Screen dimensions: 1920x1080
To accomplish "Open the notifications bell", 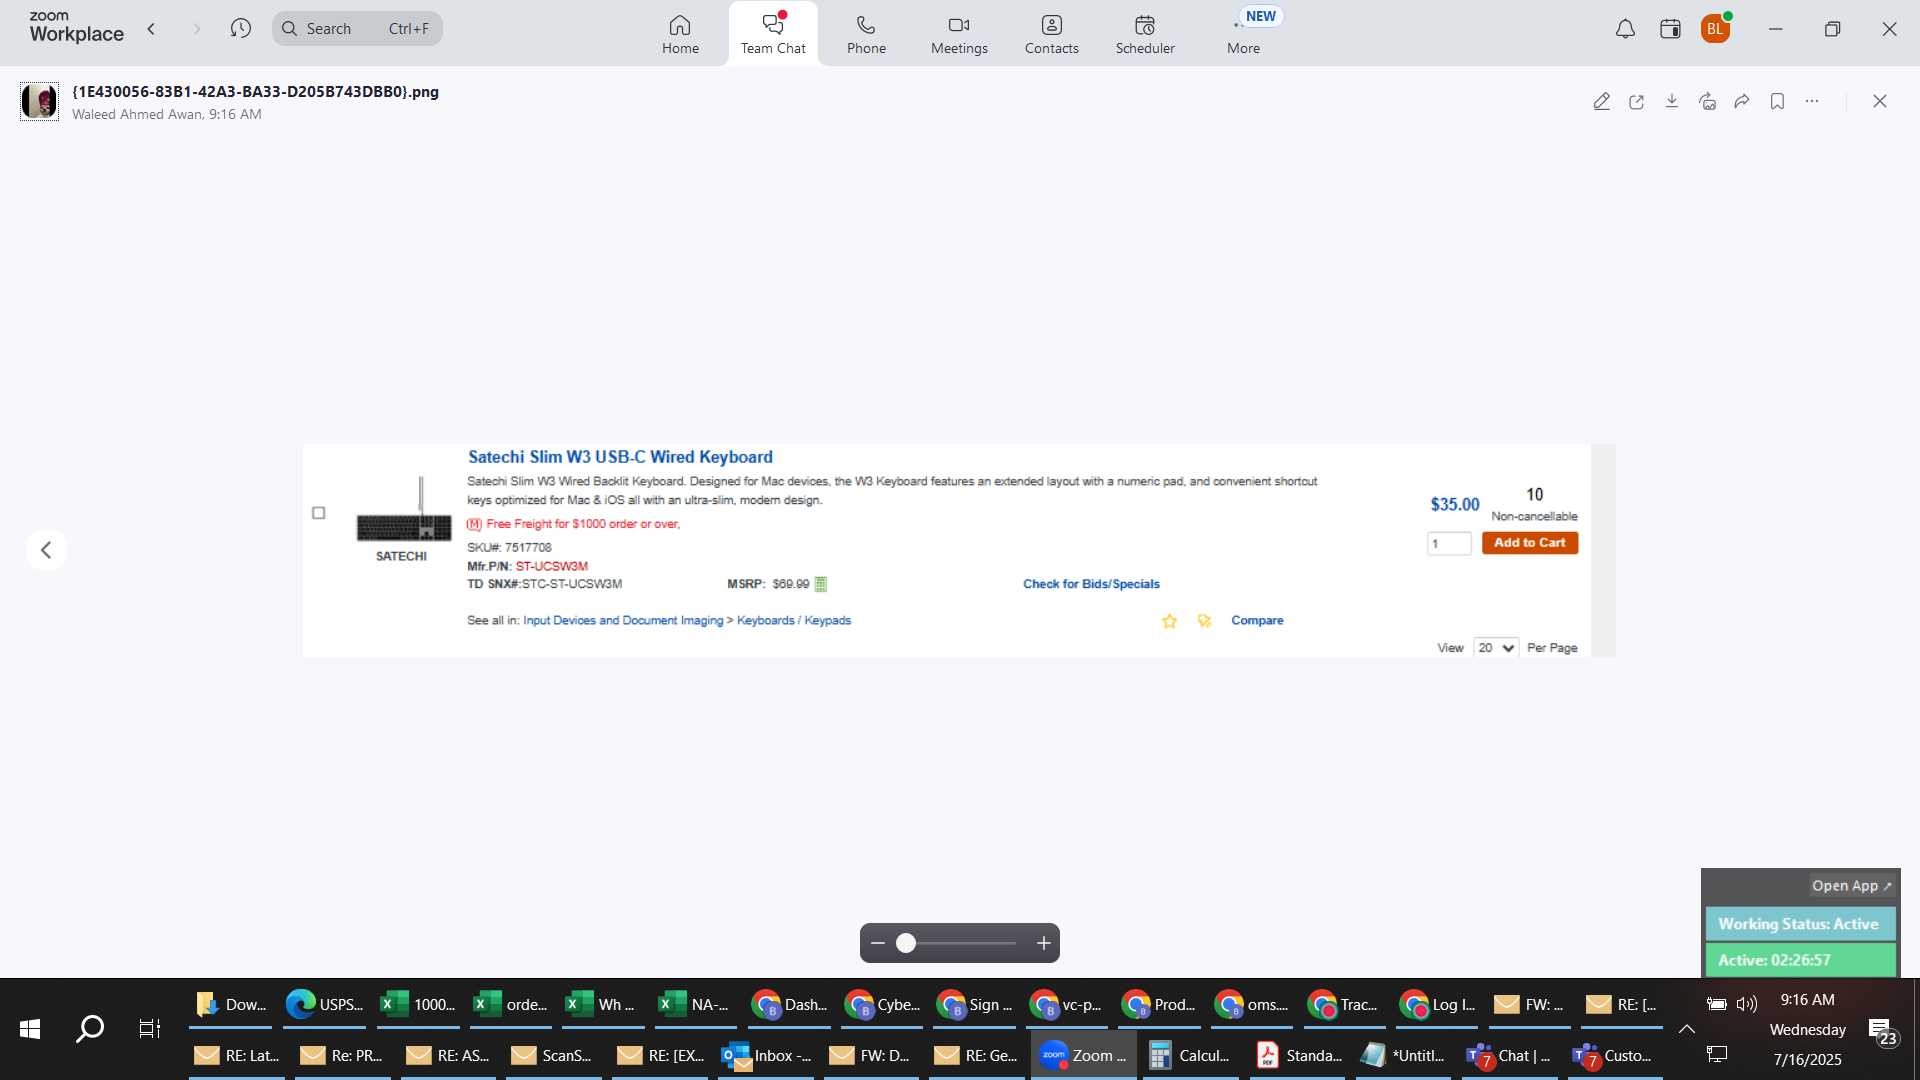I will (1625, 29).
